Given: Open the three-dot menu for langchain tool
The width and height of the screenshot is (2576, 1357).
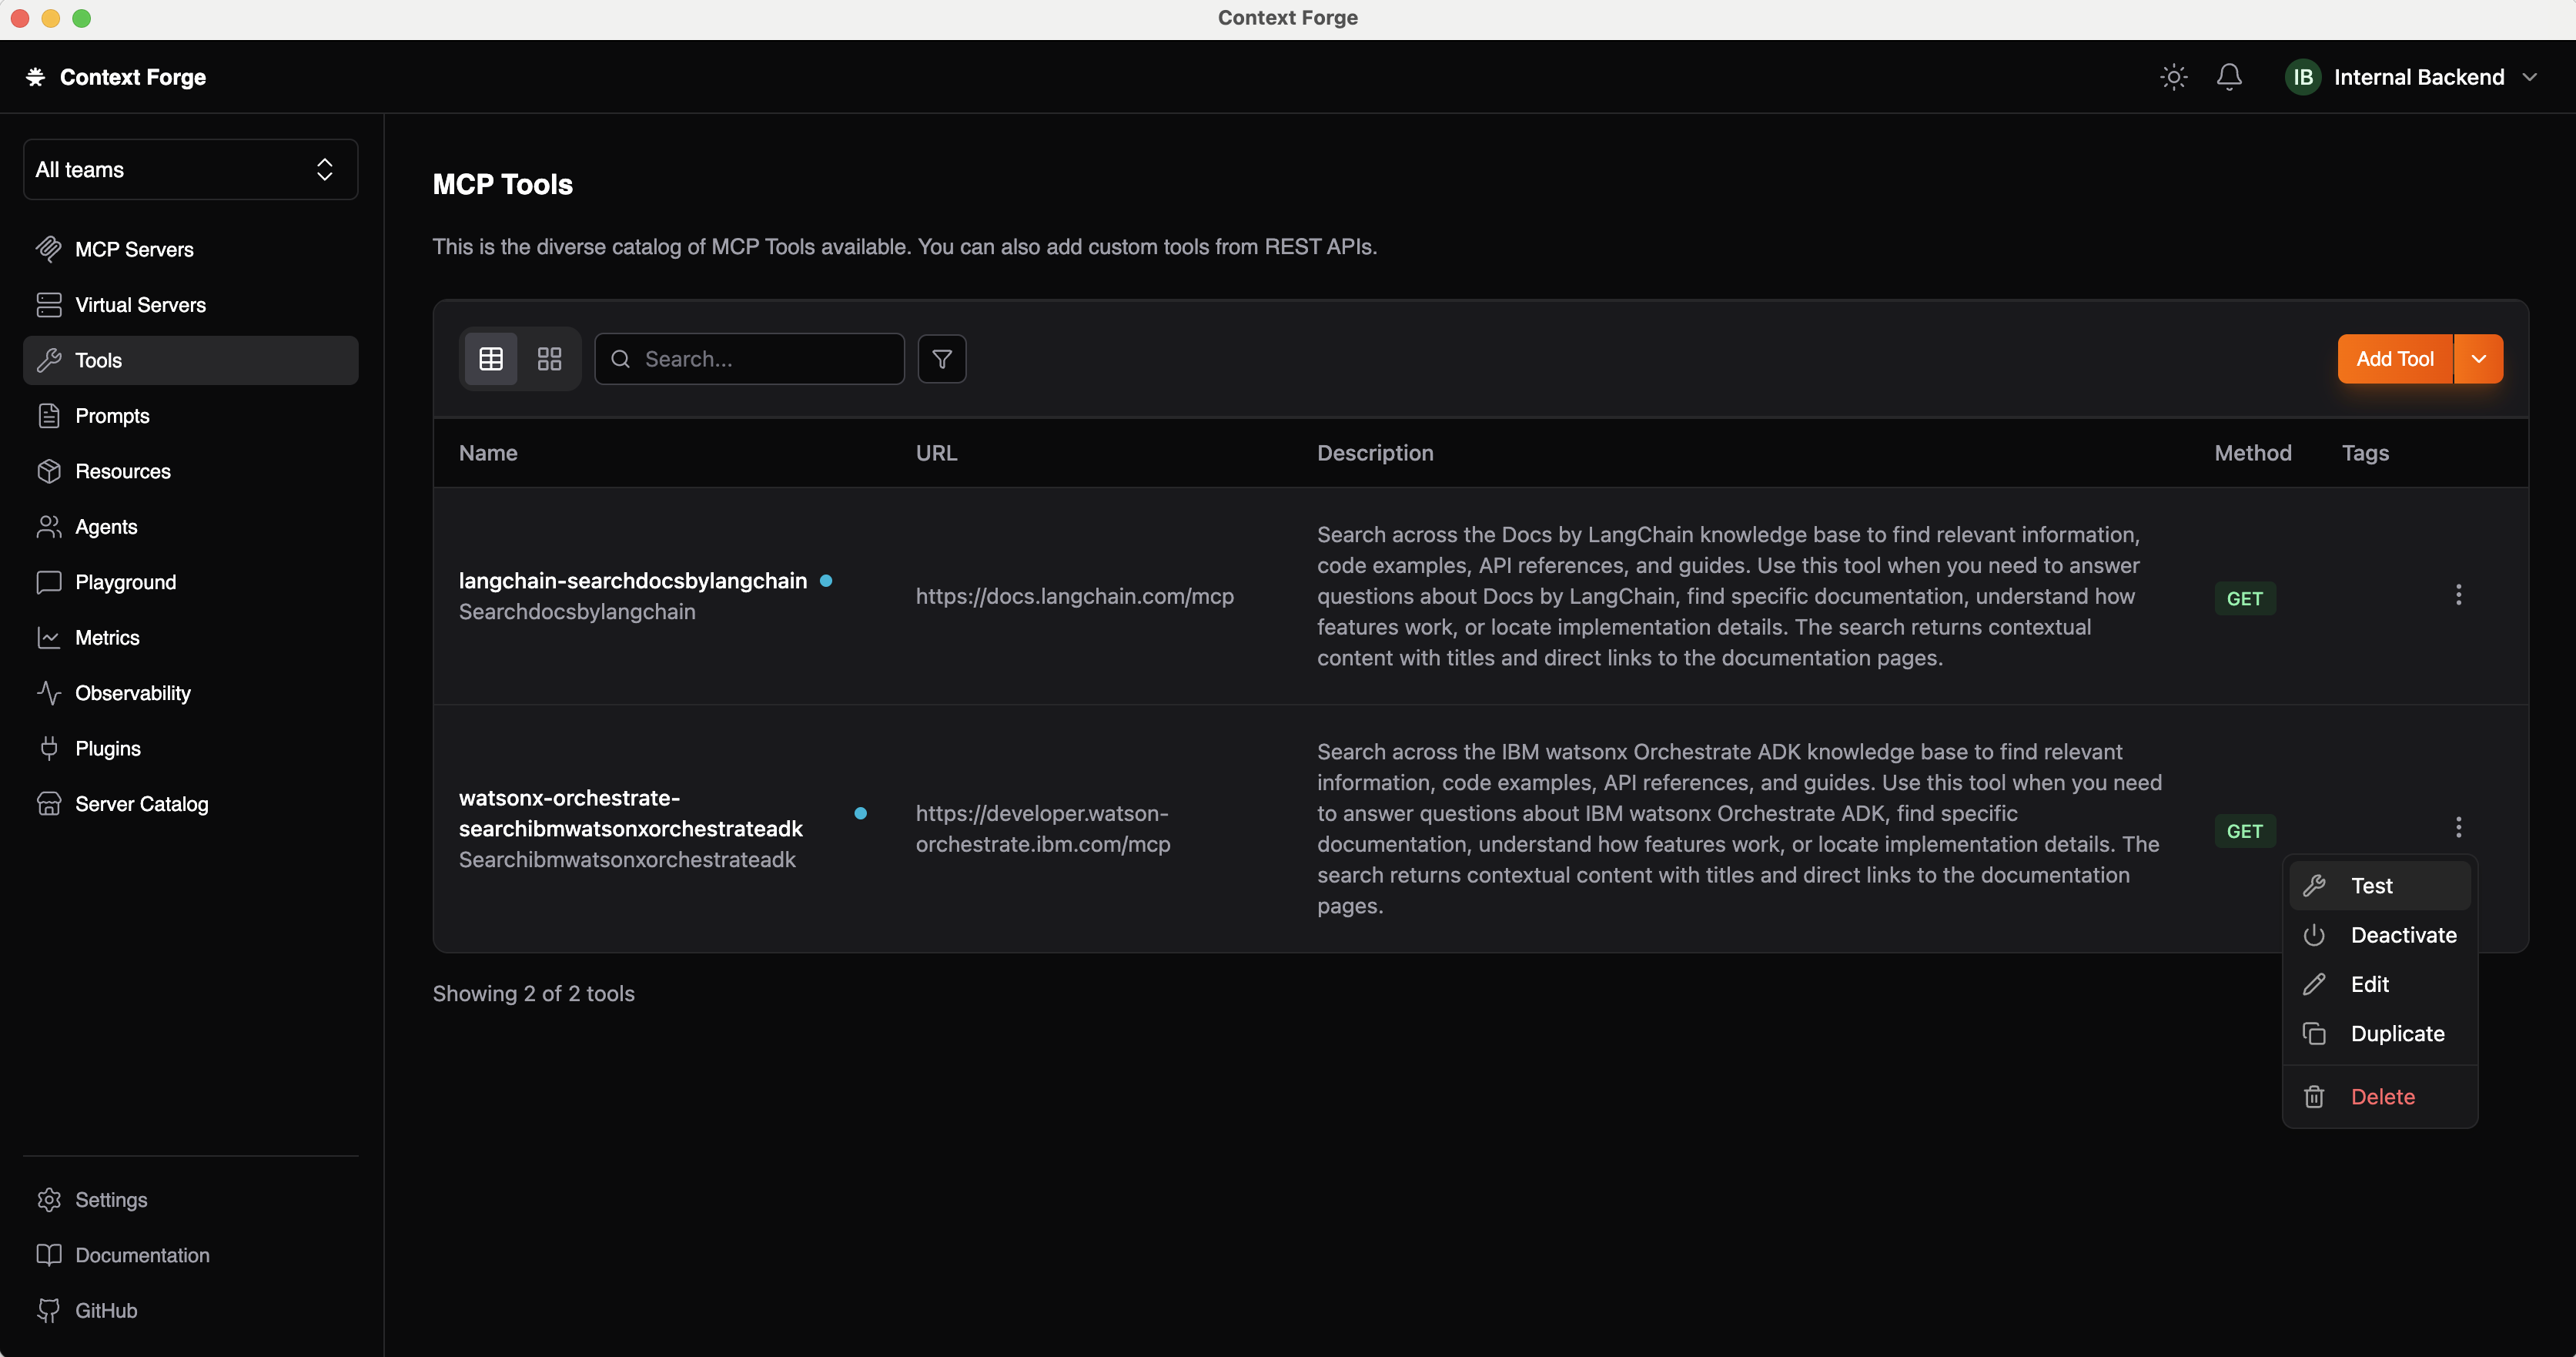Looking at the screenshot, I should coord(2458,595).
